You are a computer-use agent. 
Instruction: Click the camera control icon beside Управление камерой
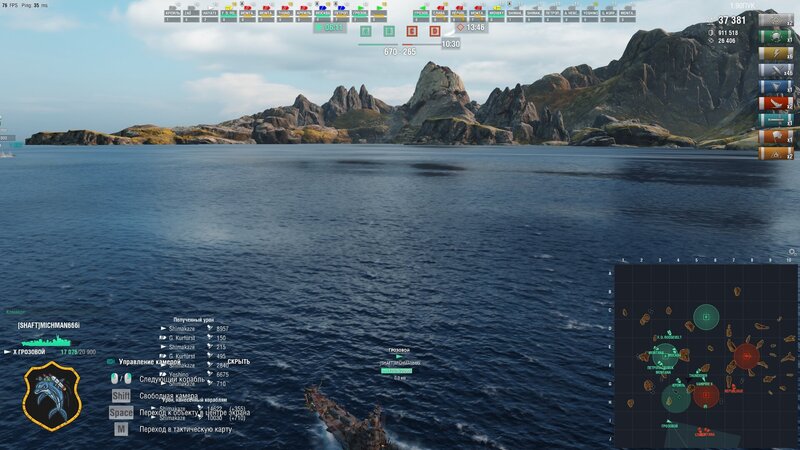(111, 362)
